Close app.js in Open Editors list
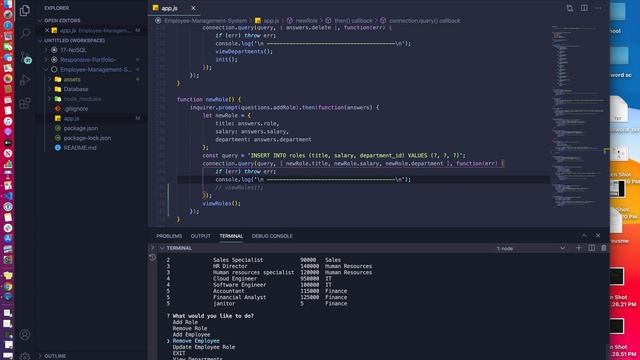Viewport: 640px width, 360px height. pyautogui.click(x=47, y=30)
